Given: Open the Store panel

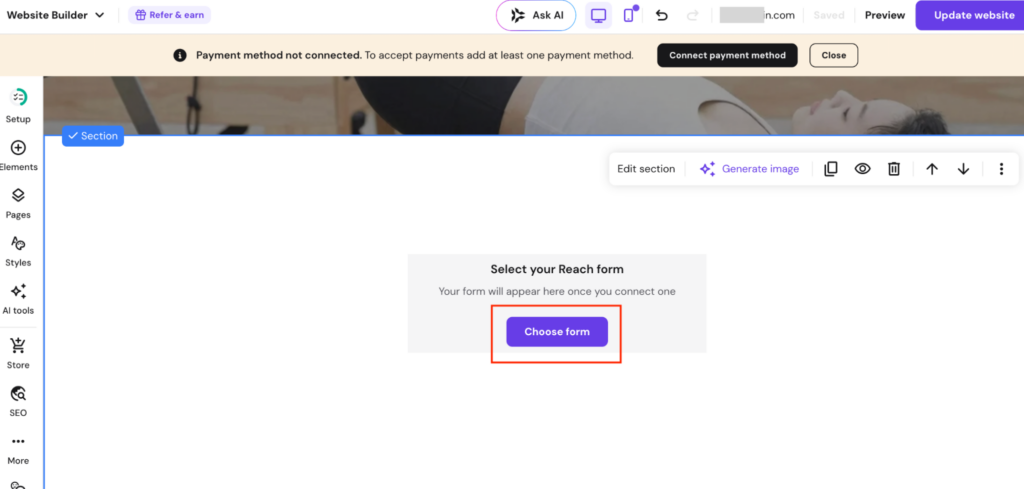Looking at the screenshot, I should [x=18, y=353].
